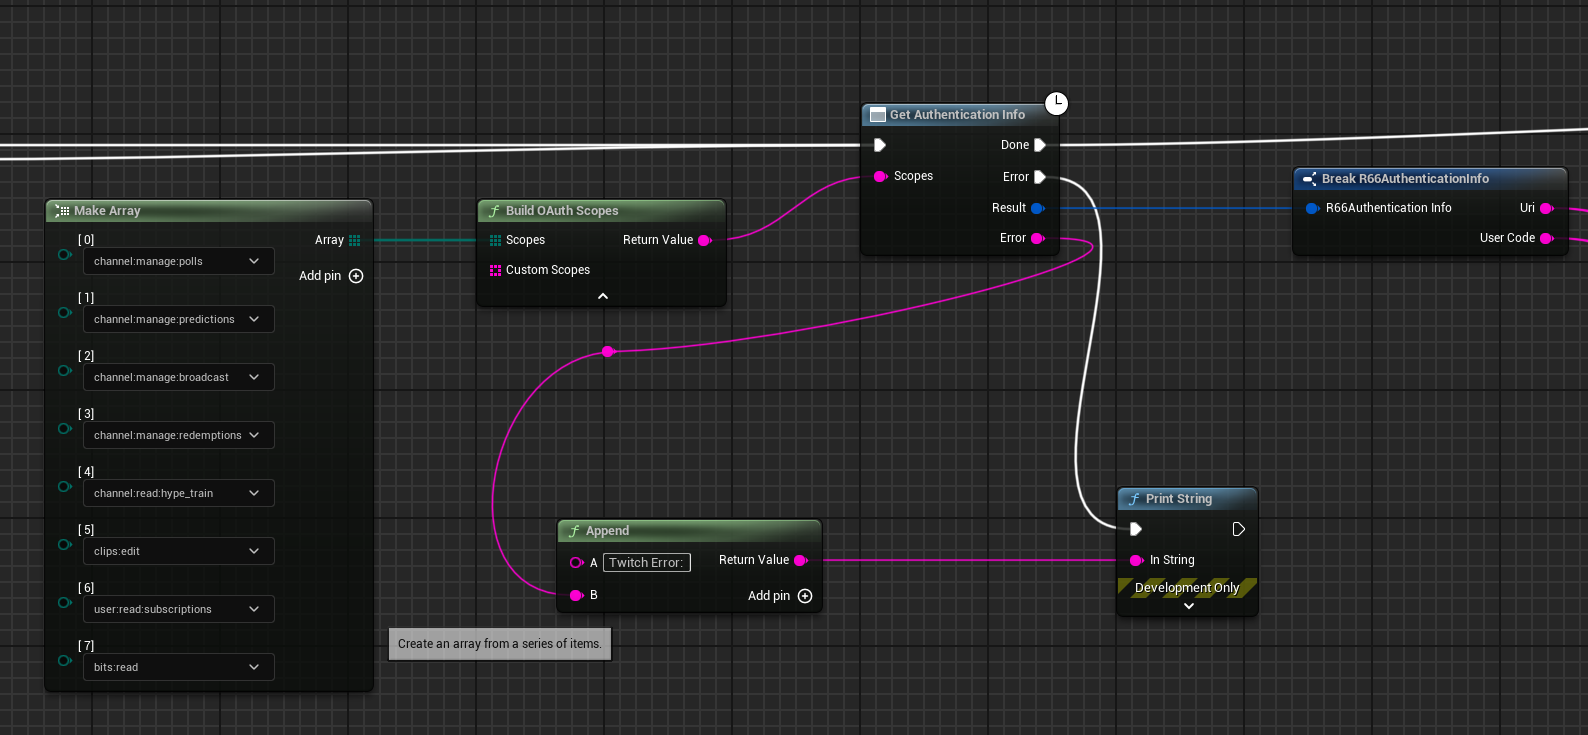Select the Make Array node title

point(107,211)
